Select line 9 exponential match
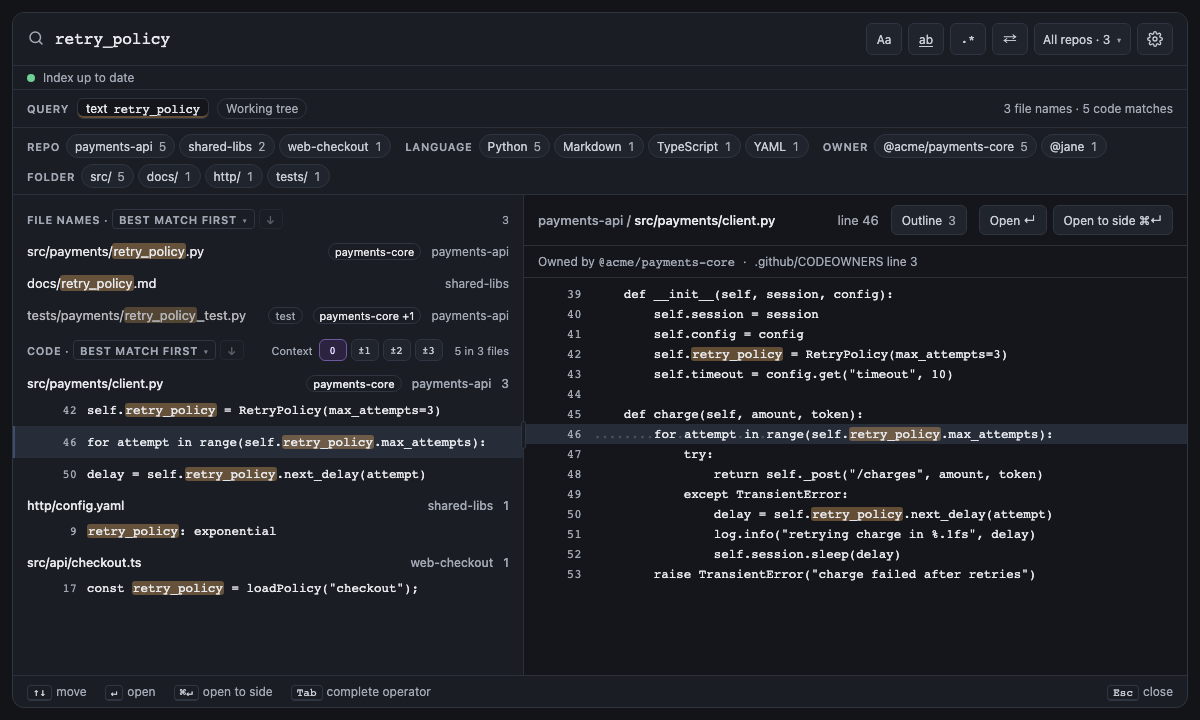The image size is (1200, 720). click(268, 531)
